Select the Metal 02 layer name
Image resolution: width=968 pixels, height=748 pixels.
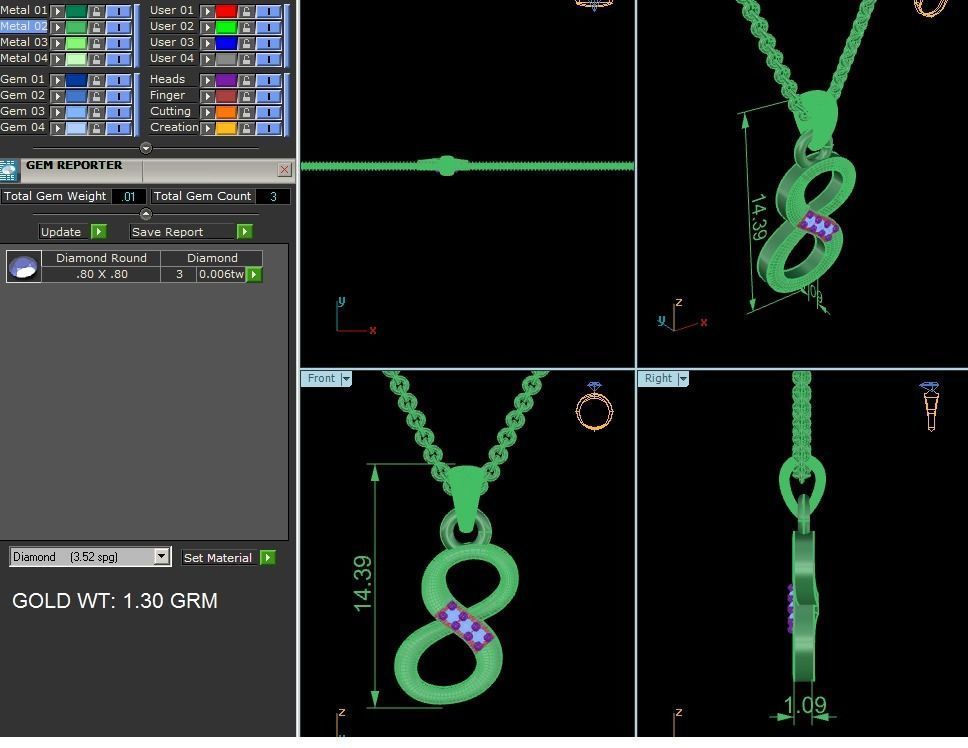[24, 27]
